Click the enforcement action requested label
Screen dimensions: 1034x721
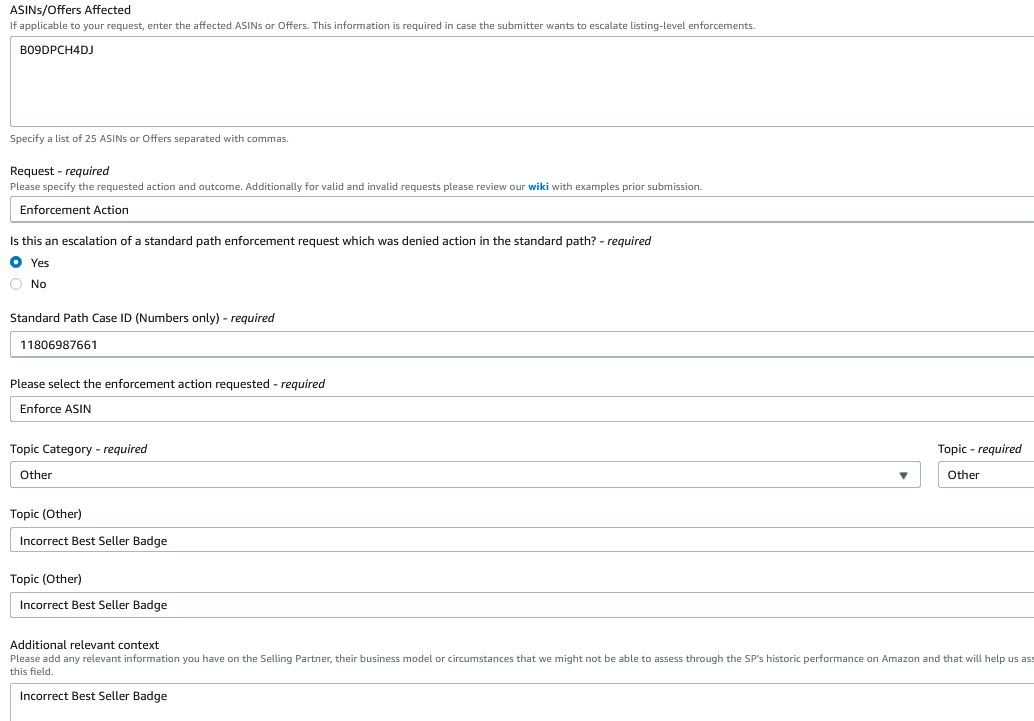[x=166, y=384]
